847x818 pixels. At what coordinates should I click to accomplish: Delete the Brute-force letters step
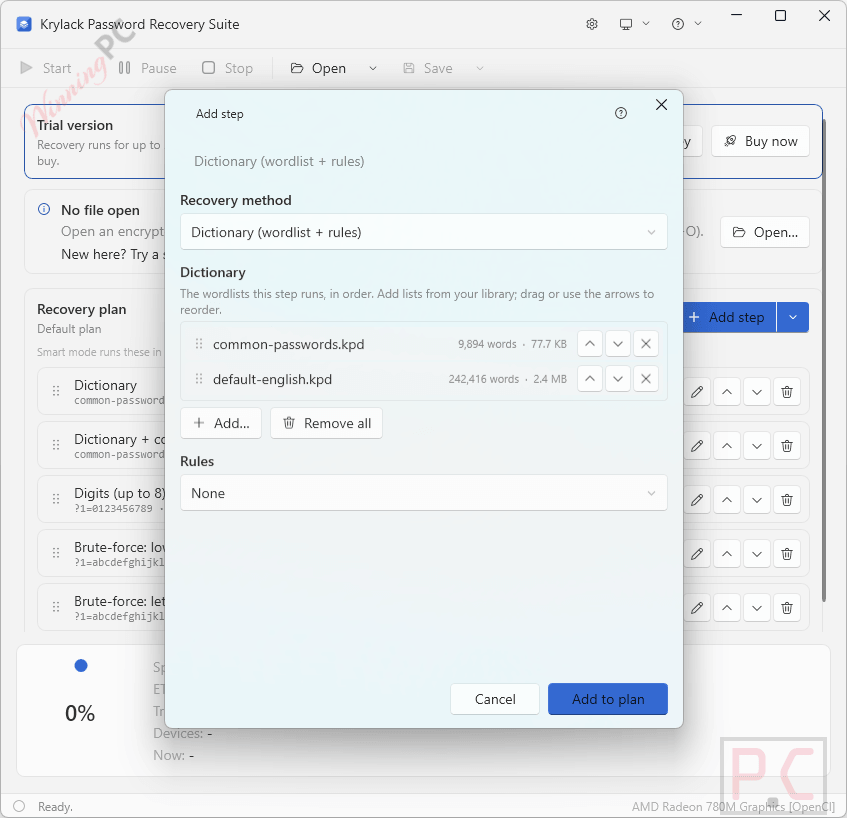(787, 608)
